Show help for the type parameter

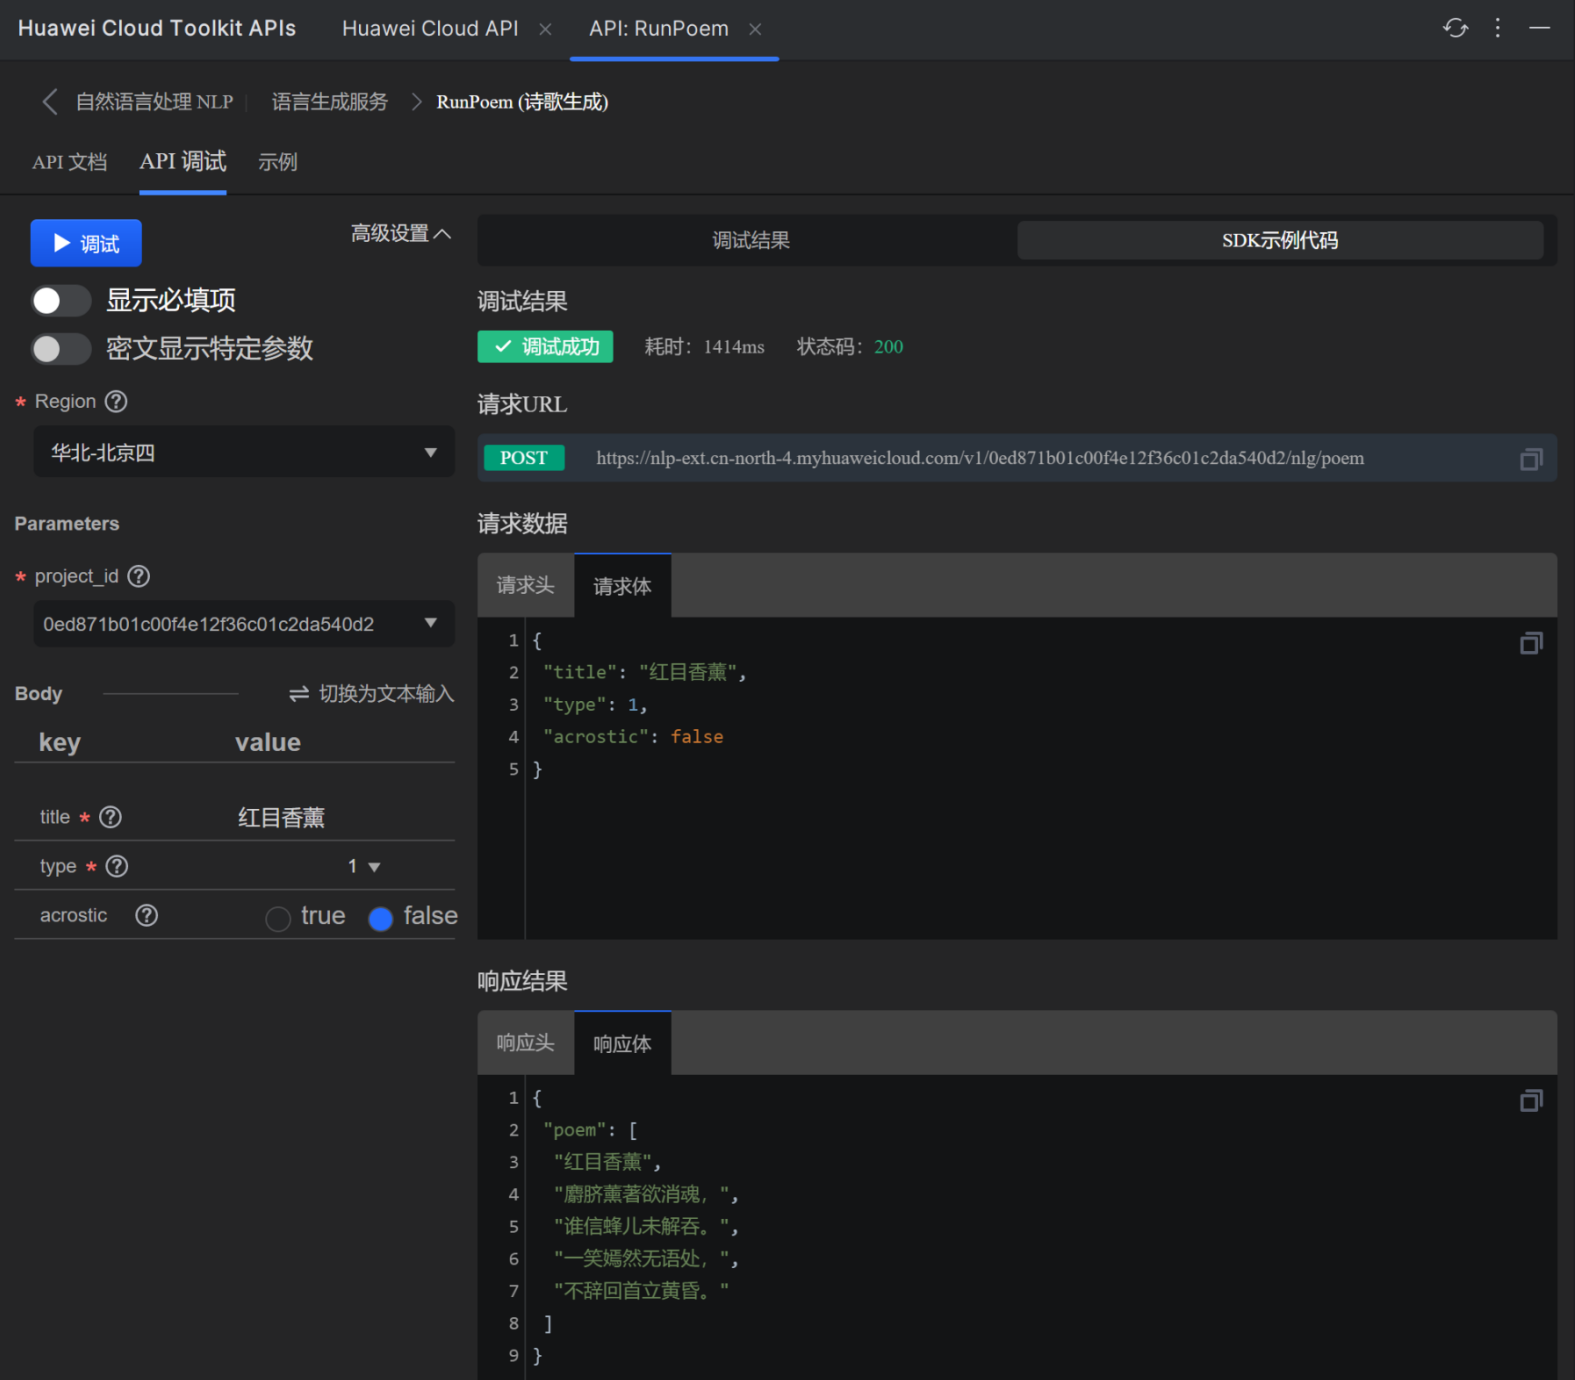pos(117,866)
